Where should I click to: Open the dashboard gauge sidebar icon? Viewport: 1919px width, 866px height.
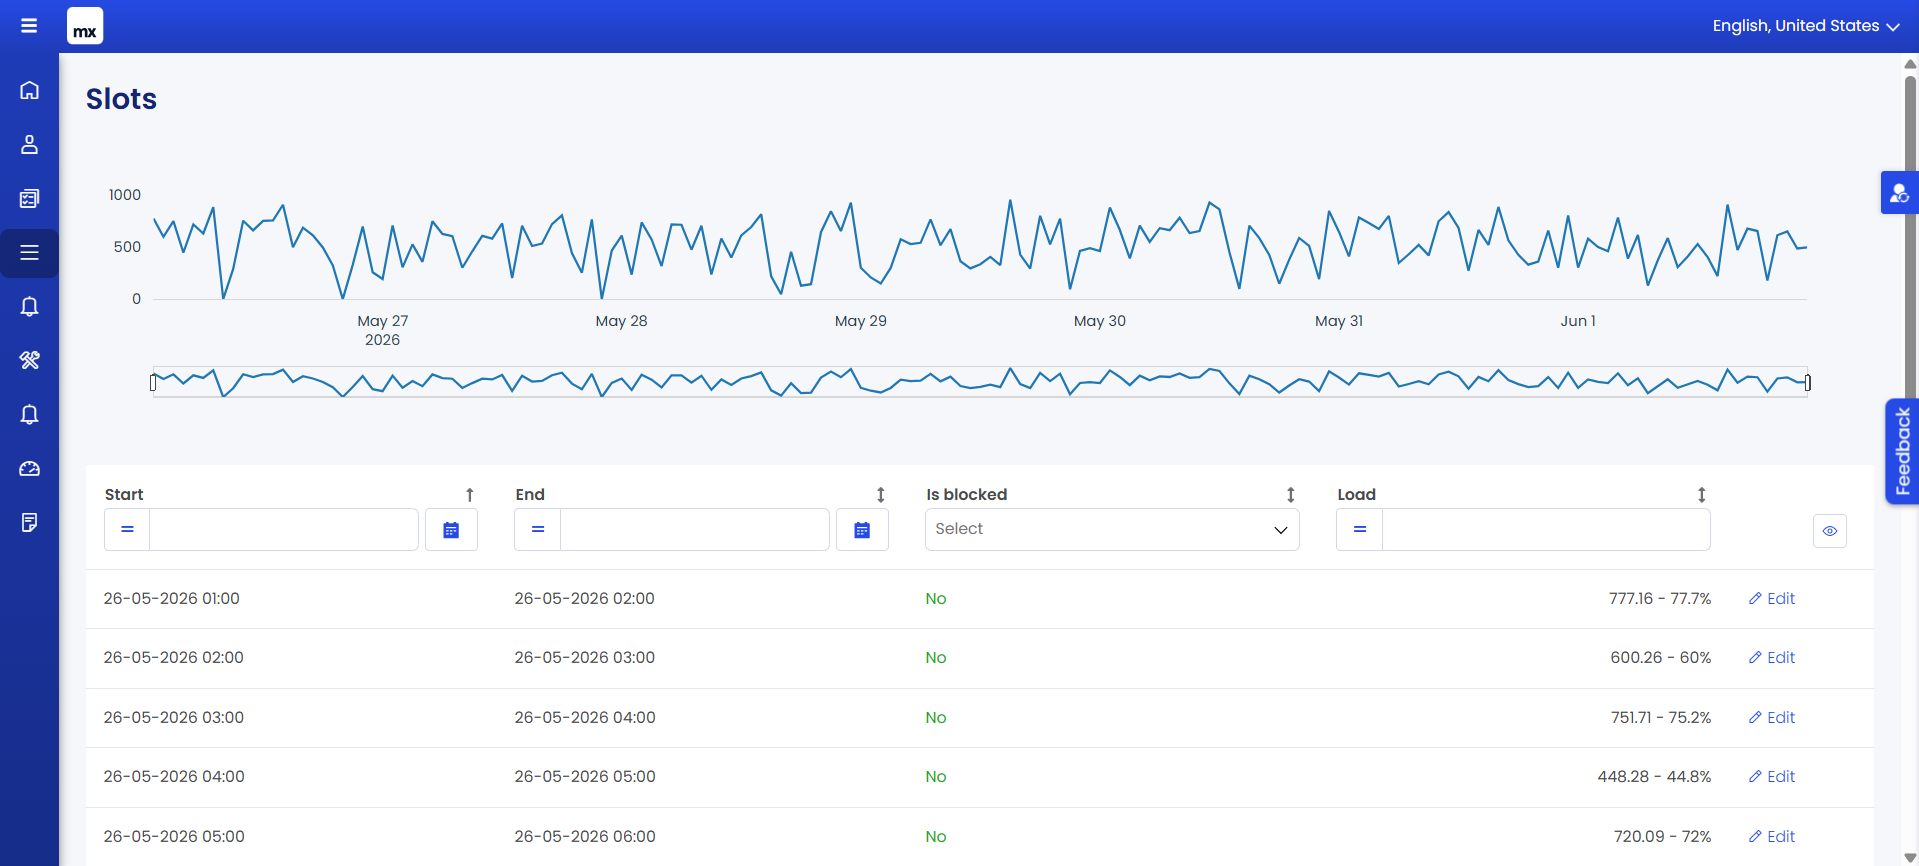pyautogui.click(x=29, y=468)
